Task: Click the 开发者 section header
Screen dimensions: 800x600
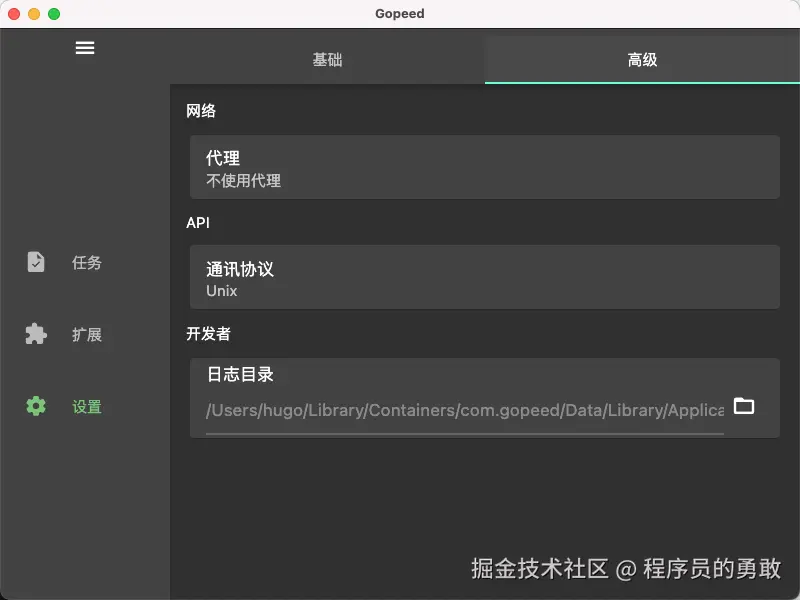Action: click(x=207, y=334)
